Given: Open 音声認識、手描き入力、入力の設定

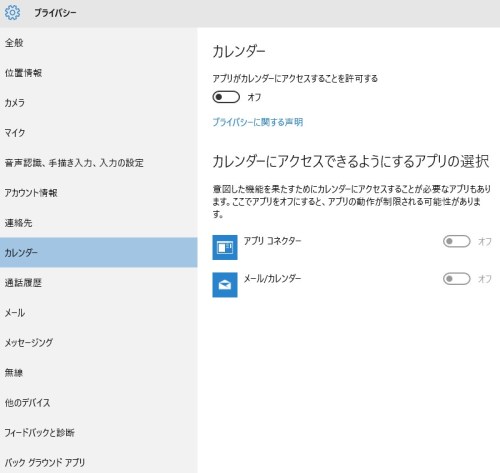Looking at the screenshot, I should [x=99, y=163].
